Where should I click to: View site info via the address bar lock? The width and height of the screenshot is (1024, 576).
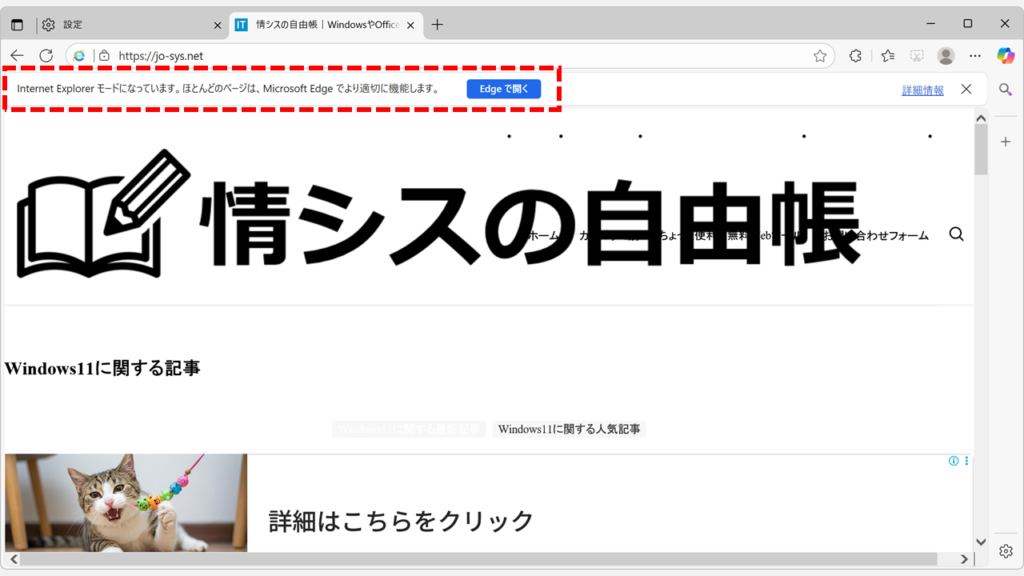tap(106, 57)
